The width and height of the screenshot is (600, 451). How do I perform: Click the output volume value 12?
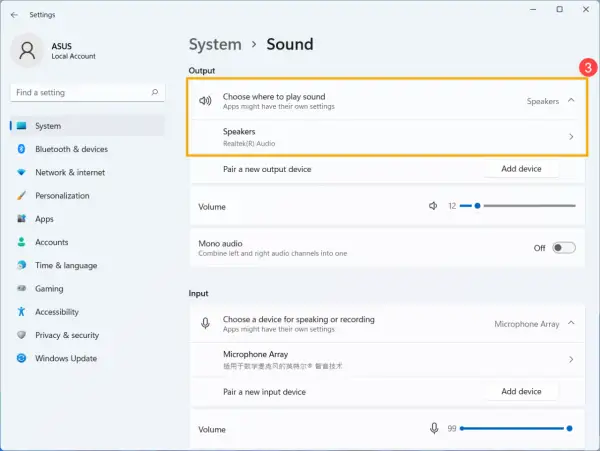coord(452,206)
